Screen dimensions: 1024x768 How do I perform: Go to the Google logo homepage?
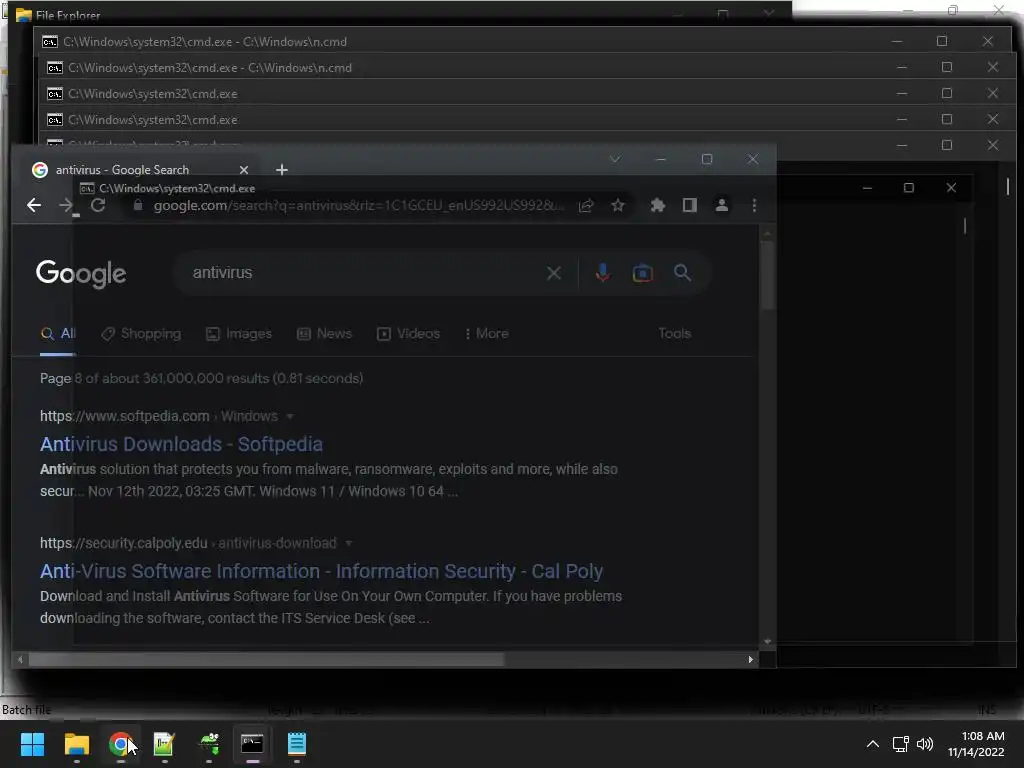coord(81,274)
